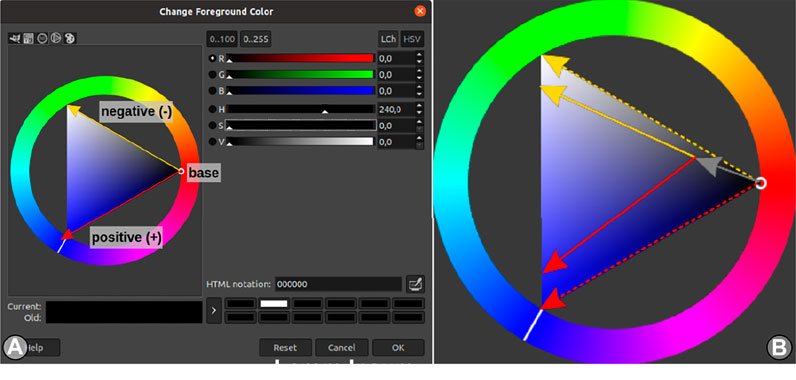796x380 pixels.
Task: Select the H channel radio button
Action: pyautogui.click(x=212, y=109)
